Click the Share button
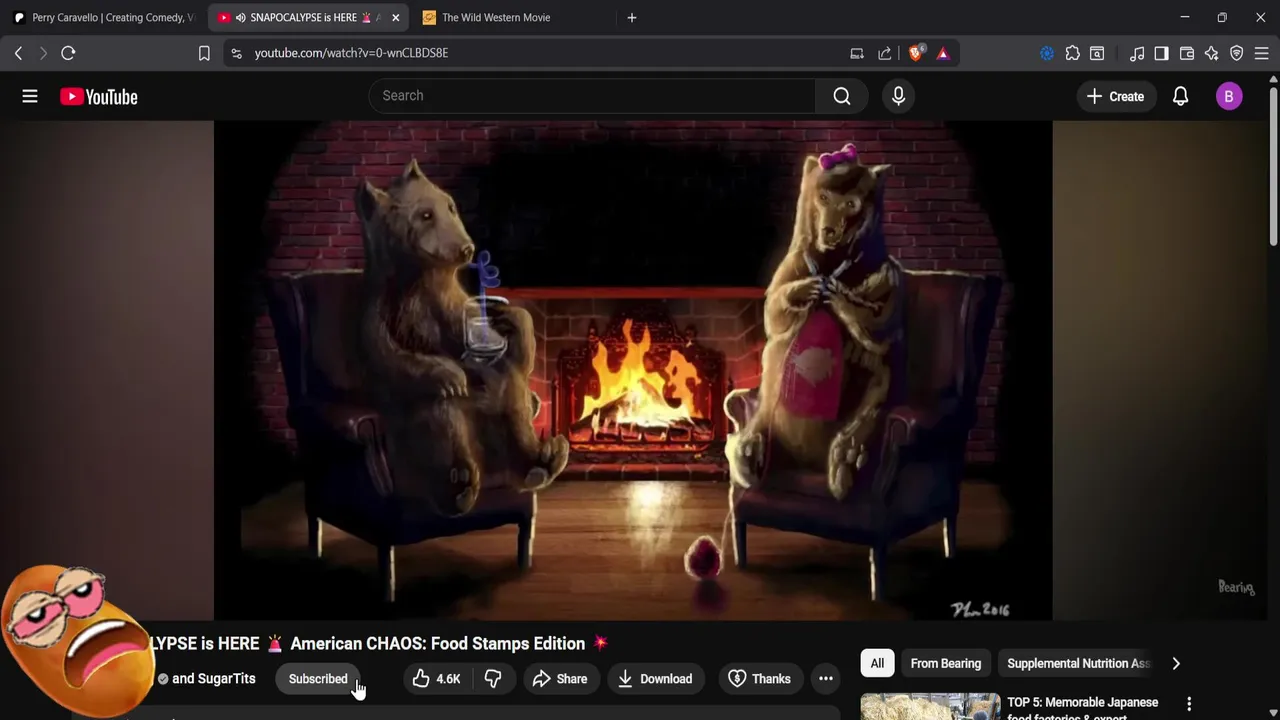This screenshot has height=720, width=1280. [560, 679]
